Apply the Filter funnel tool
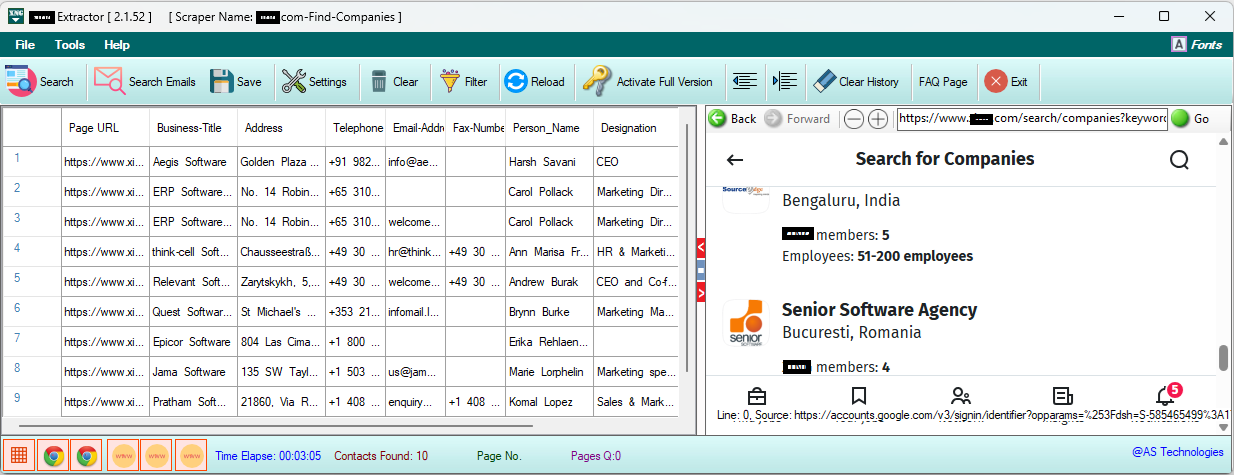 pyautogui.click(x=464, y=82)
